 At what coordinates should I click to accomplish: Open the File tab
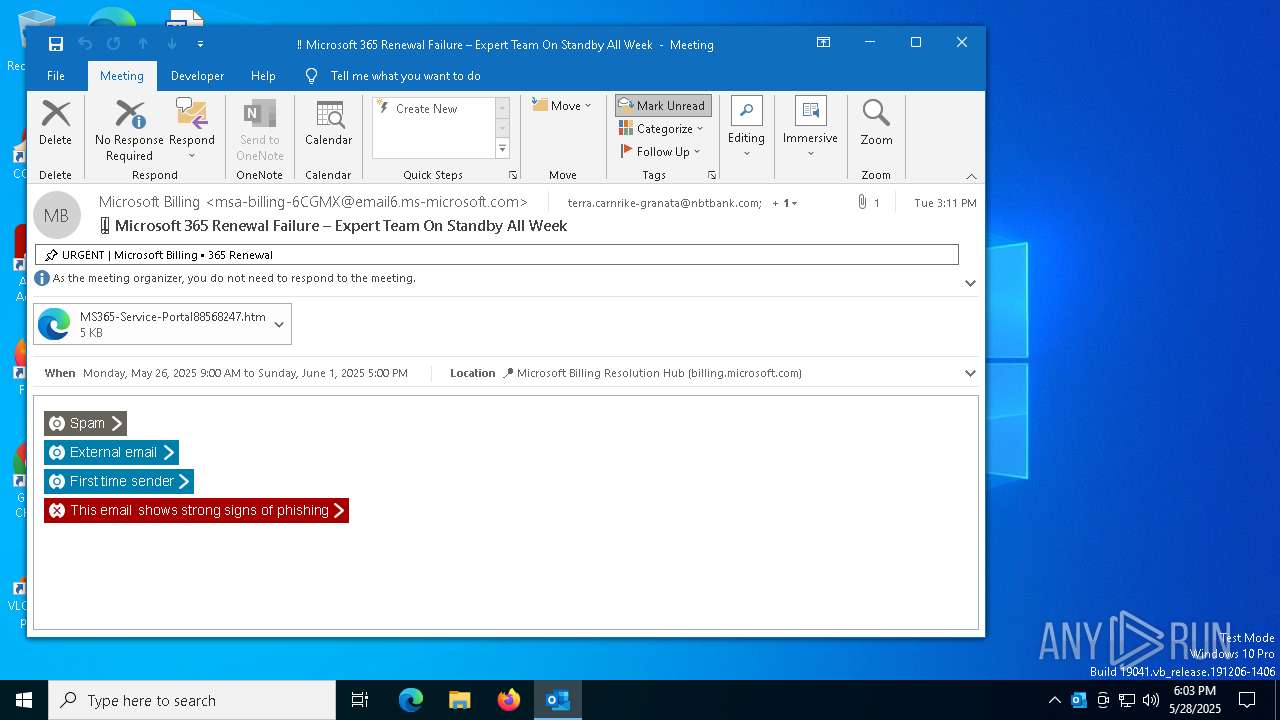coord(56,76)
